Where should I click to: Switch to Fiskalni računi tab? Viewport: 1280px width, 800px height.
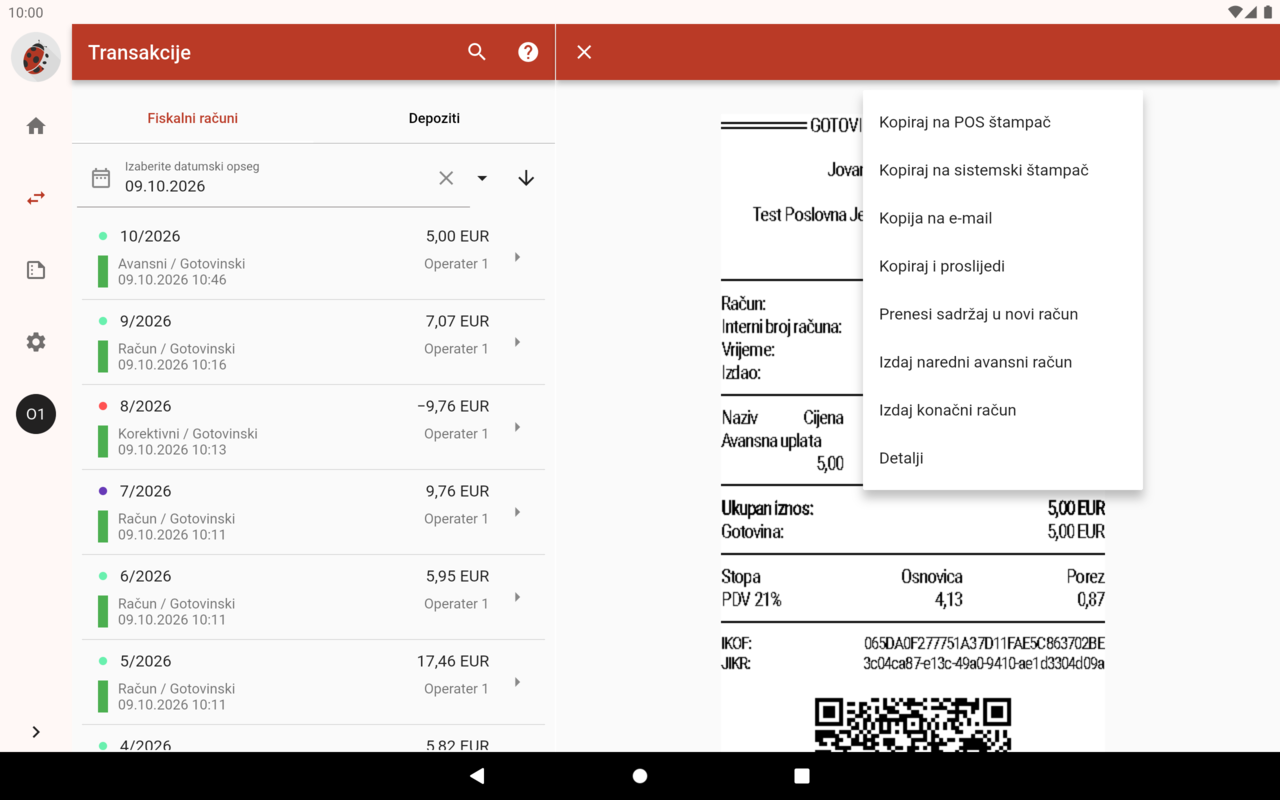(193, 118)
